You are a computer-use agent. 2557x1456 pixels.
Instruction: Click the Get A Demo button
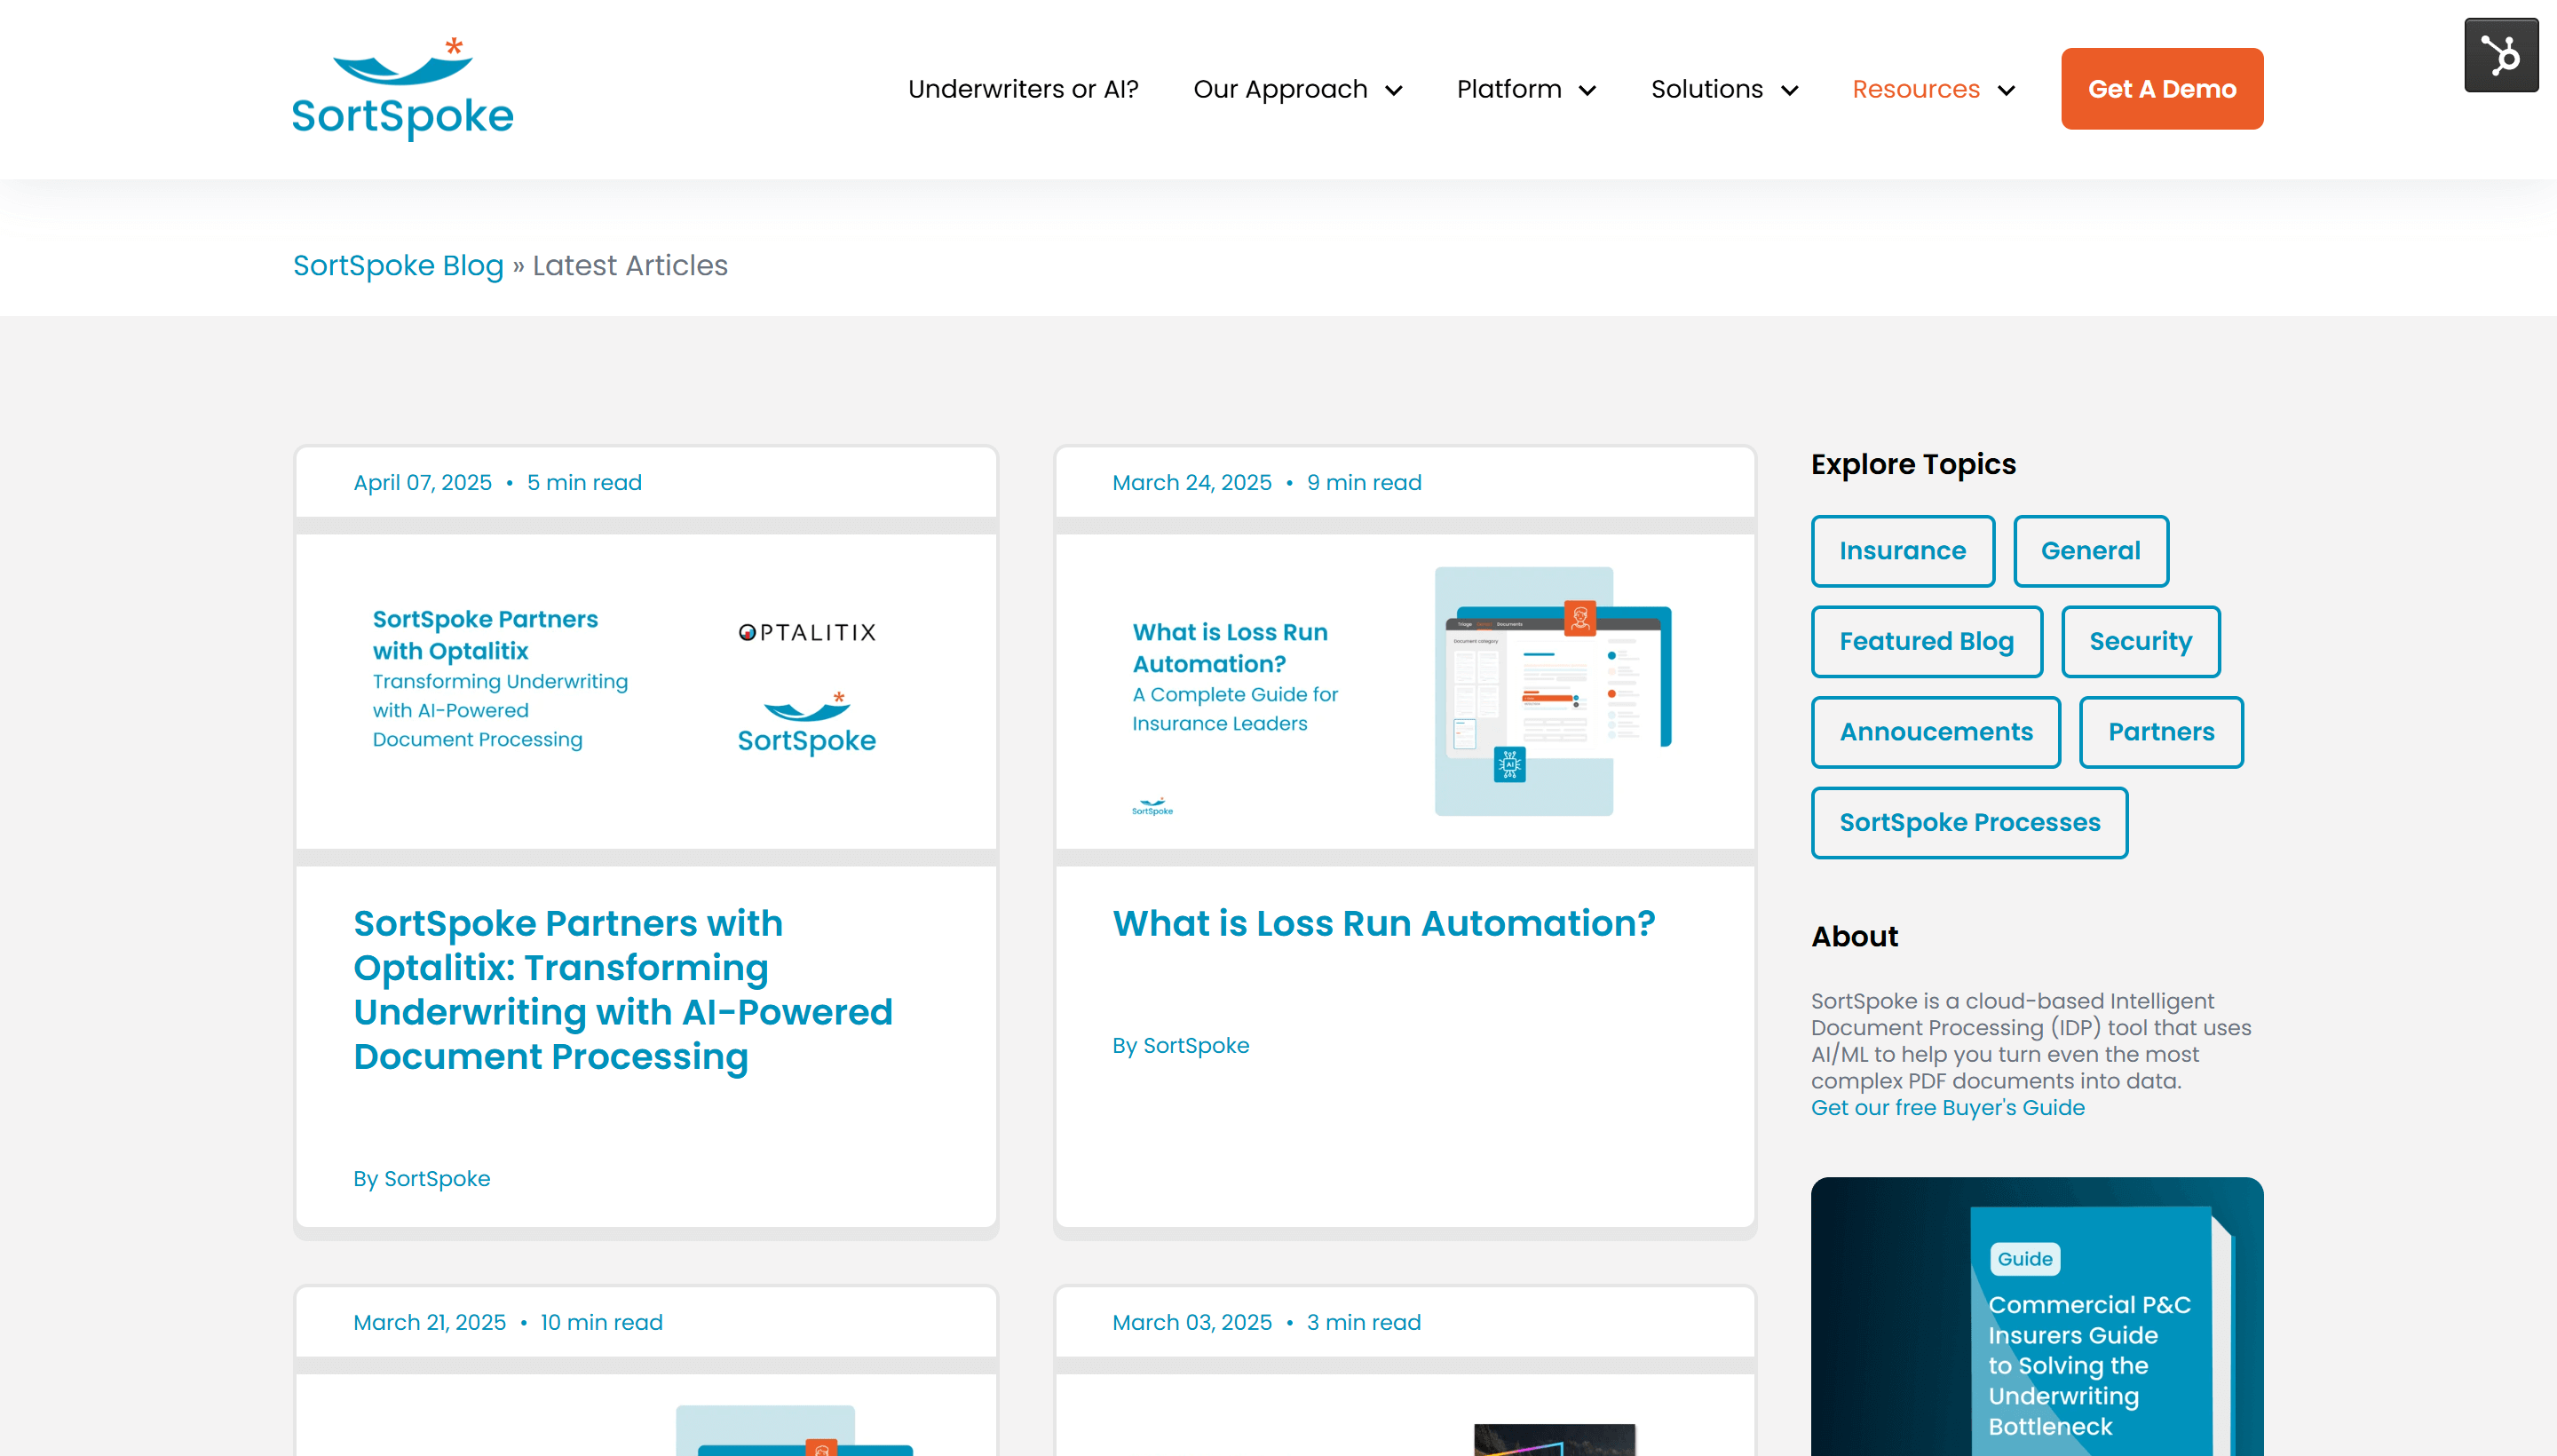pos(2162,89)
